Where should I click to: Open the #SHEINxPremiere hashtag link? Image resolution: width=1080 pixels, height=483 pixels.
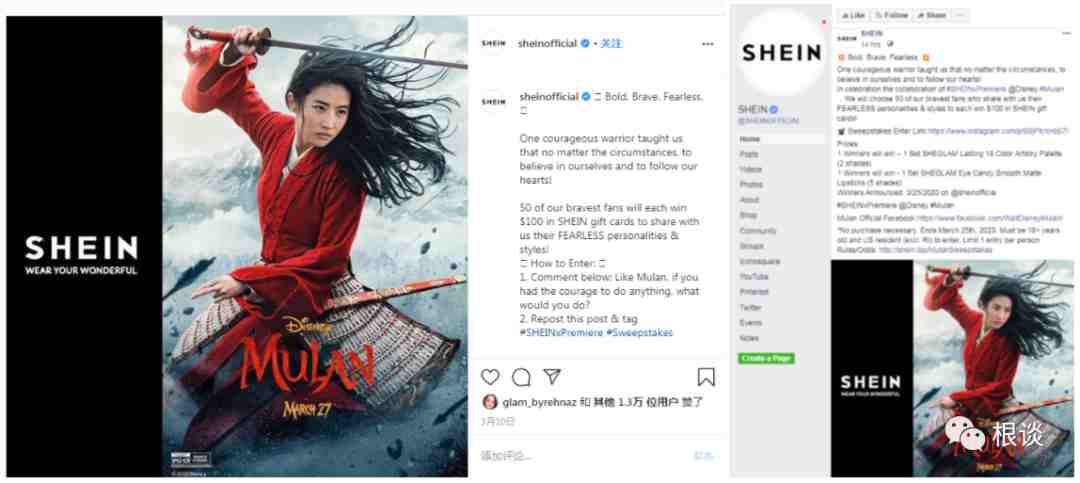[x=559, y=333]
